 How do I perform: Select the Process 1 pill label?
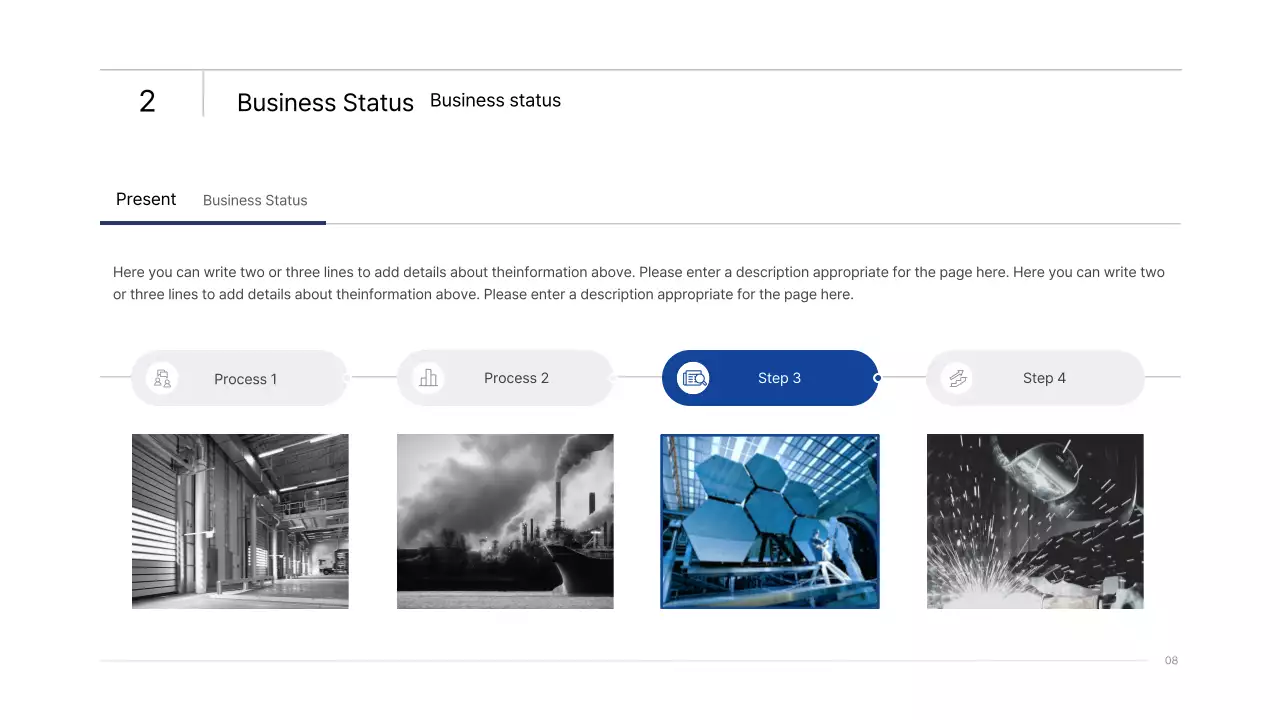click(x=245, y=379)
